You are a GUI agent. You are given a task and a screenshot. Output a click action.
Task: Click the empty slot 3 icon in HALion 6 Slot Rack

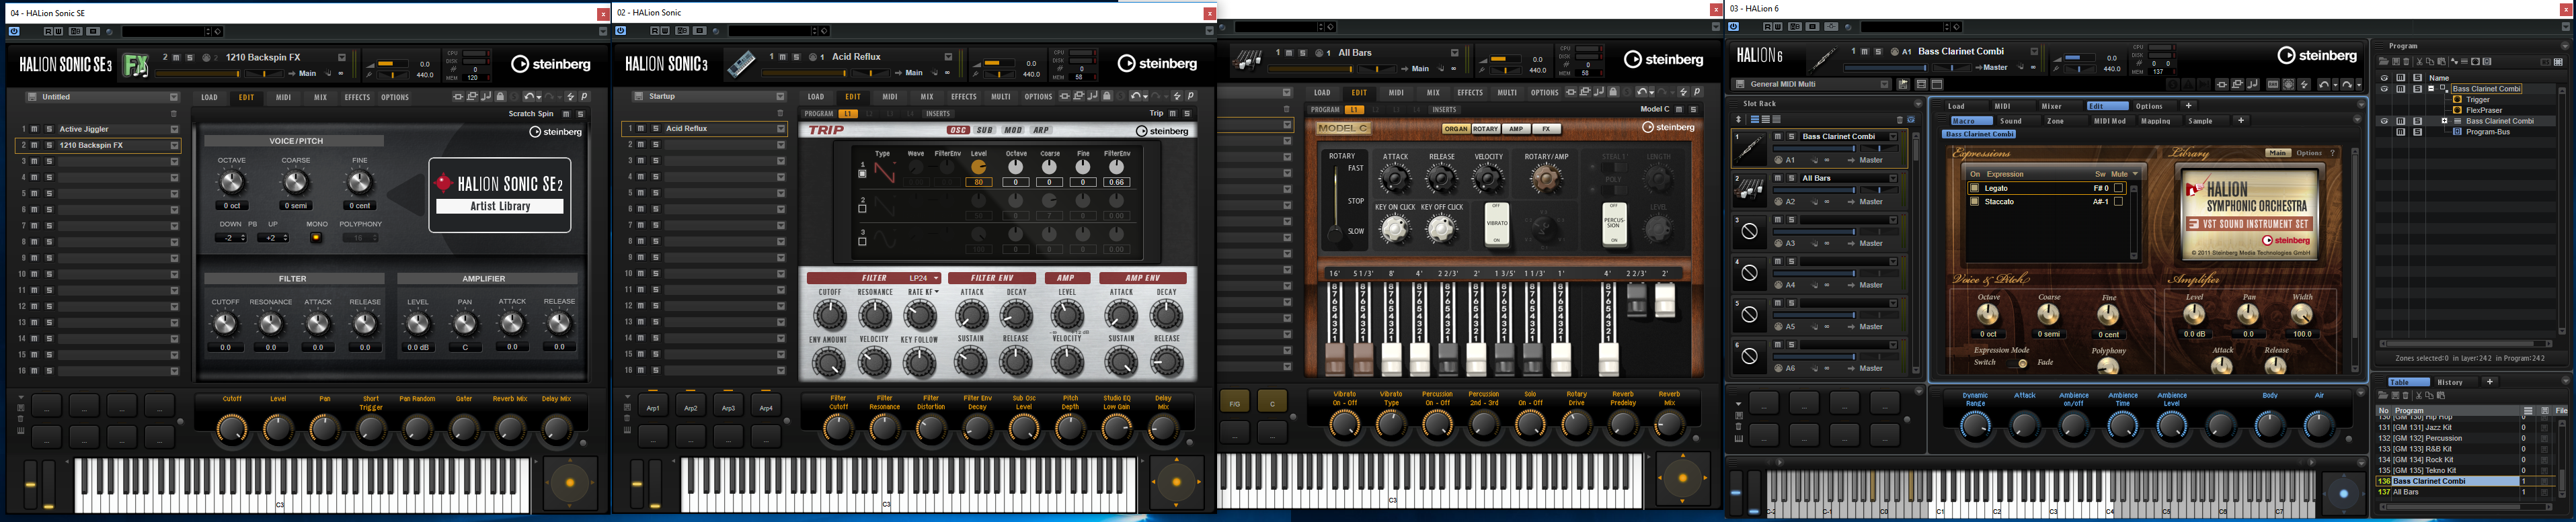1749,231
